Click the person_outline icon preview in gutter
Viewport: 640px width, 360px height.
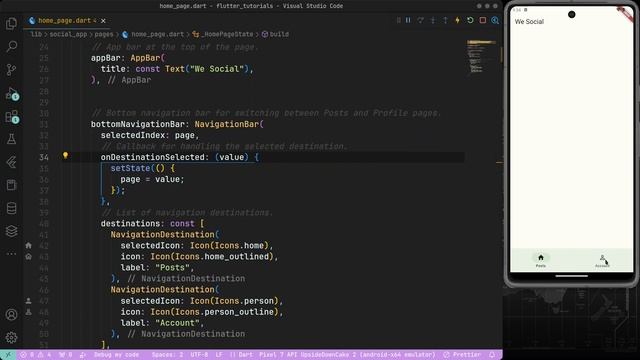click(x=29, y=312)
